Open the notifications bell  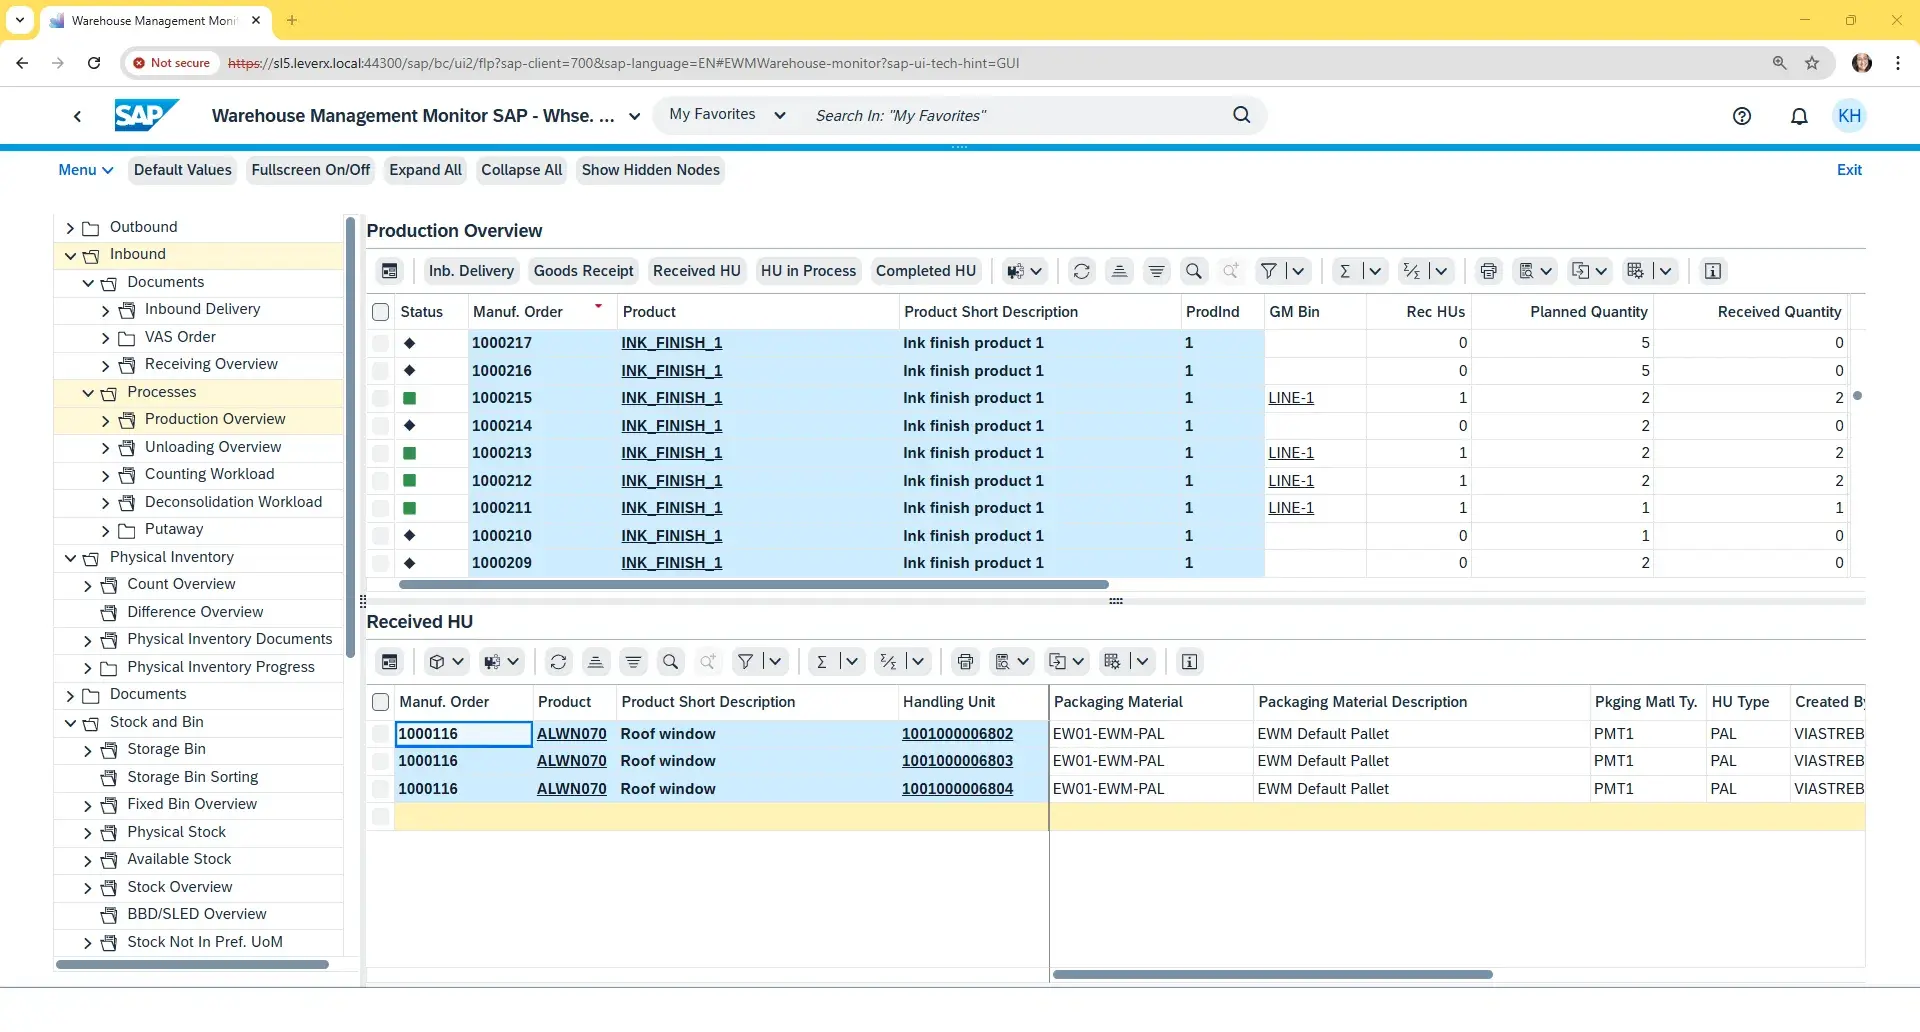click(x=1799, y=116)
